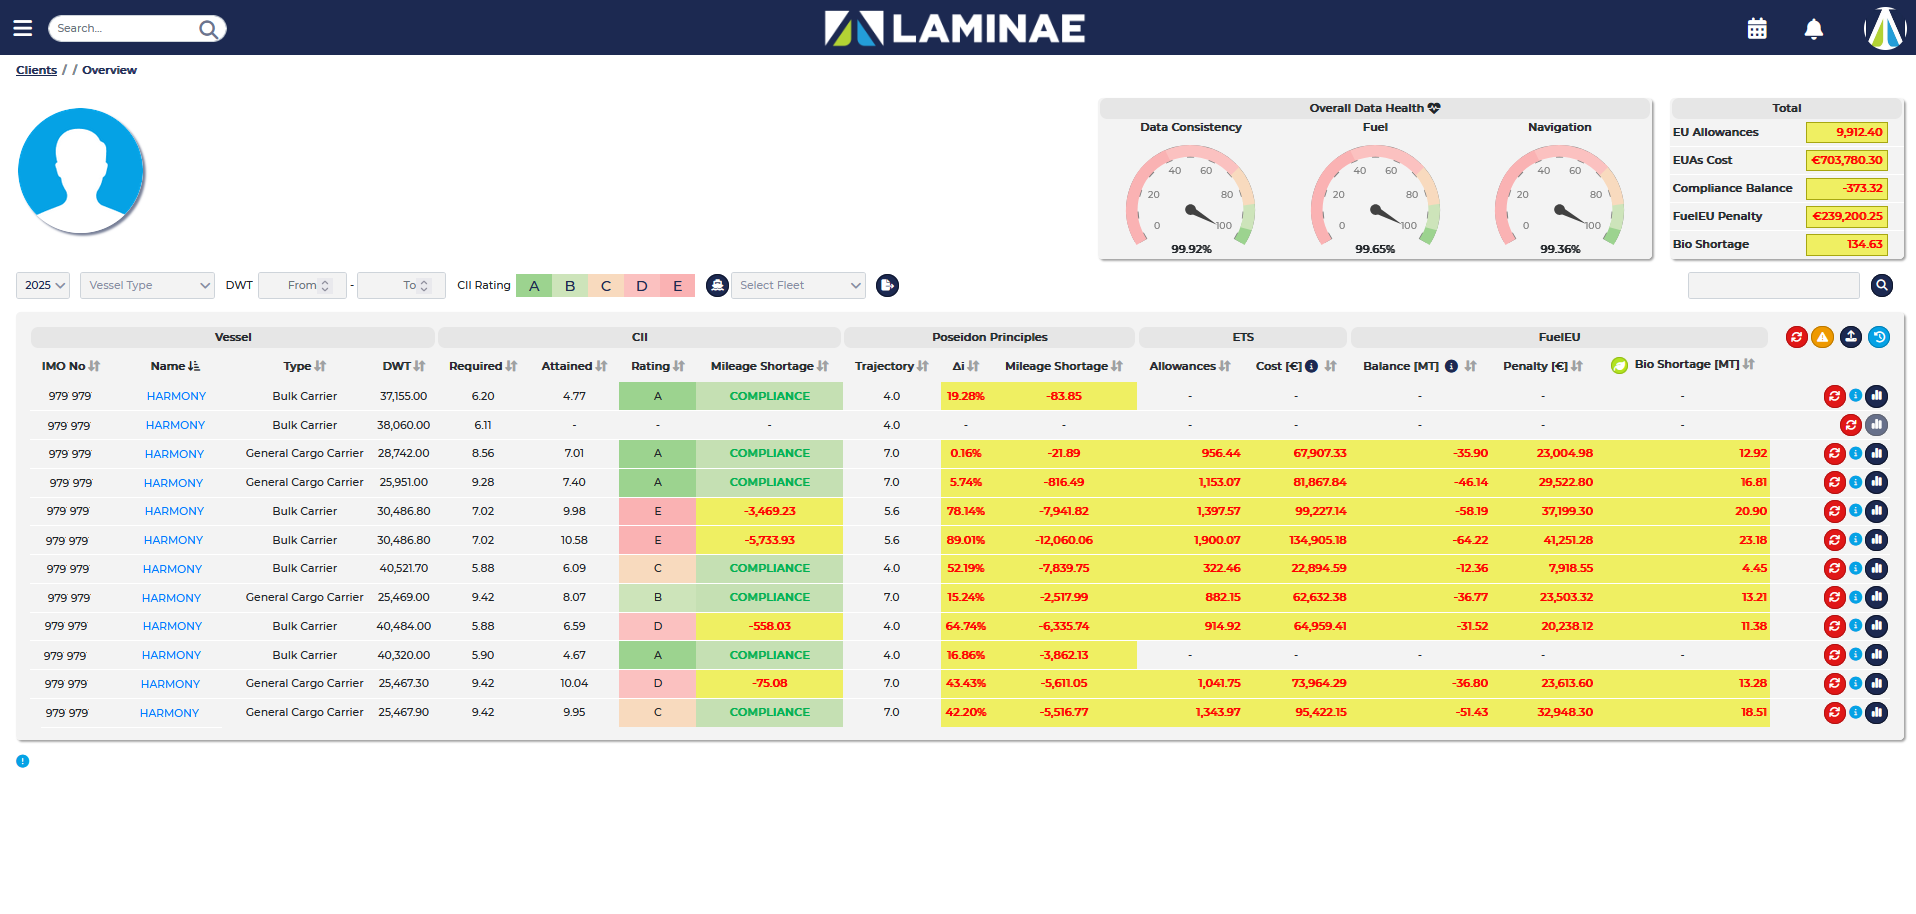Click EU Allowances value 9,912.40
This screenshot has height=914, width=1916.
tap(1846, 132)
